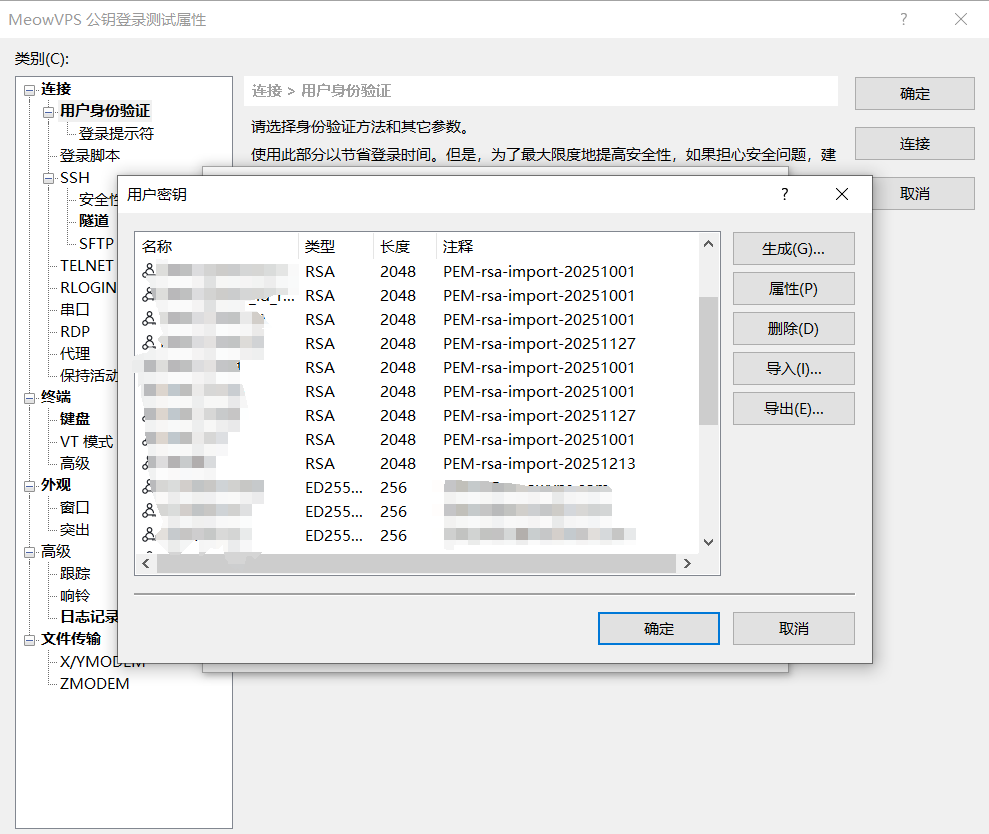Click 确定 in the MeowVPS properties window

point(915,93)
